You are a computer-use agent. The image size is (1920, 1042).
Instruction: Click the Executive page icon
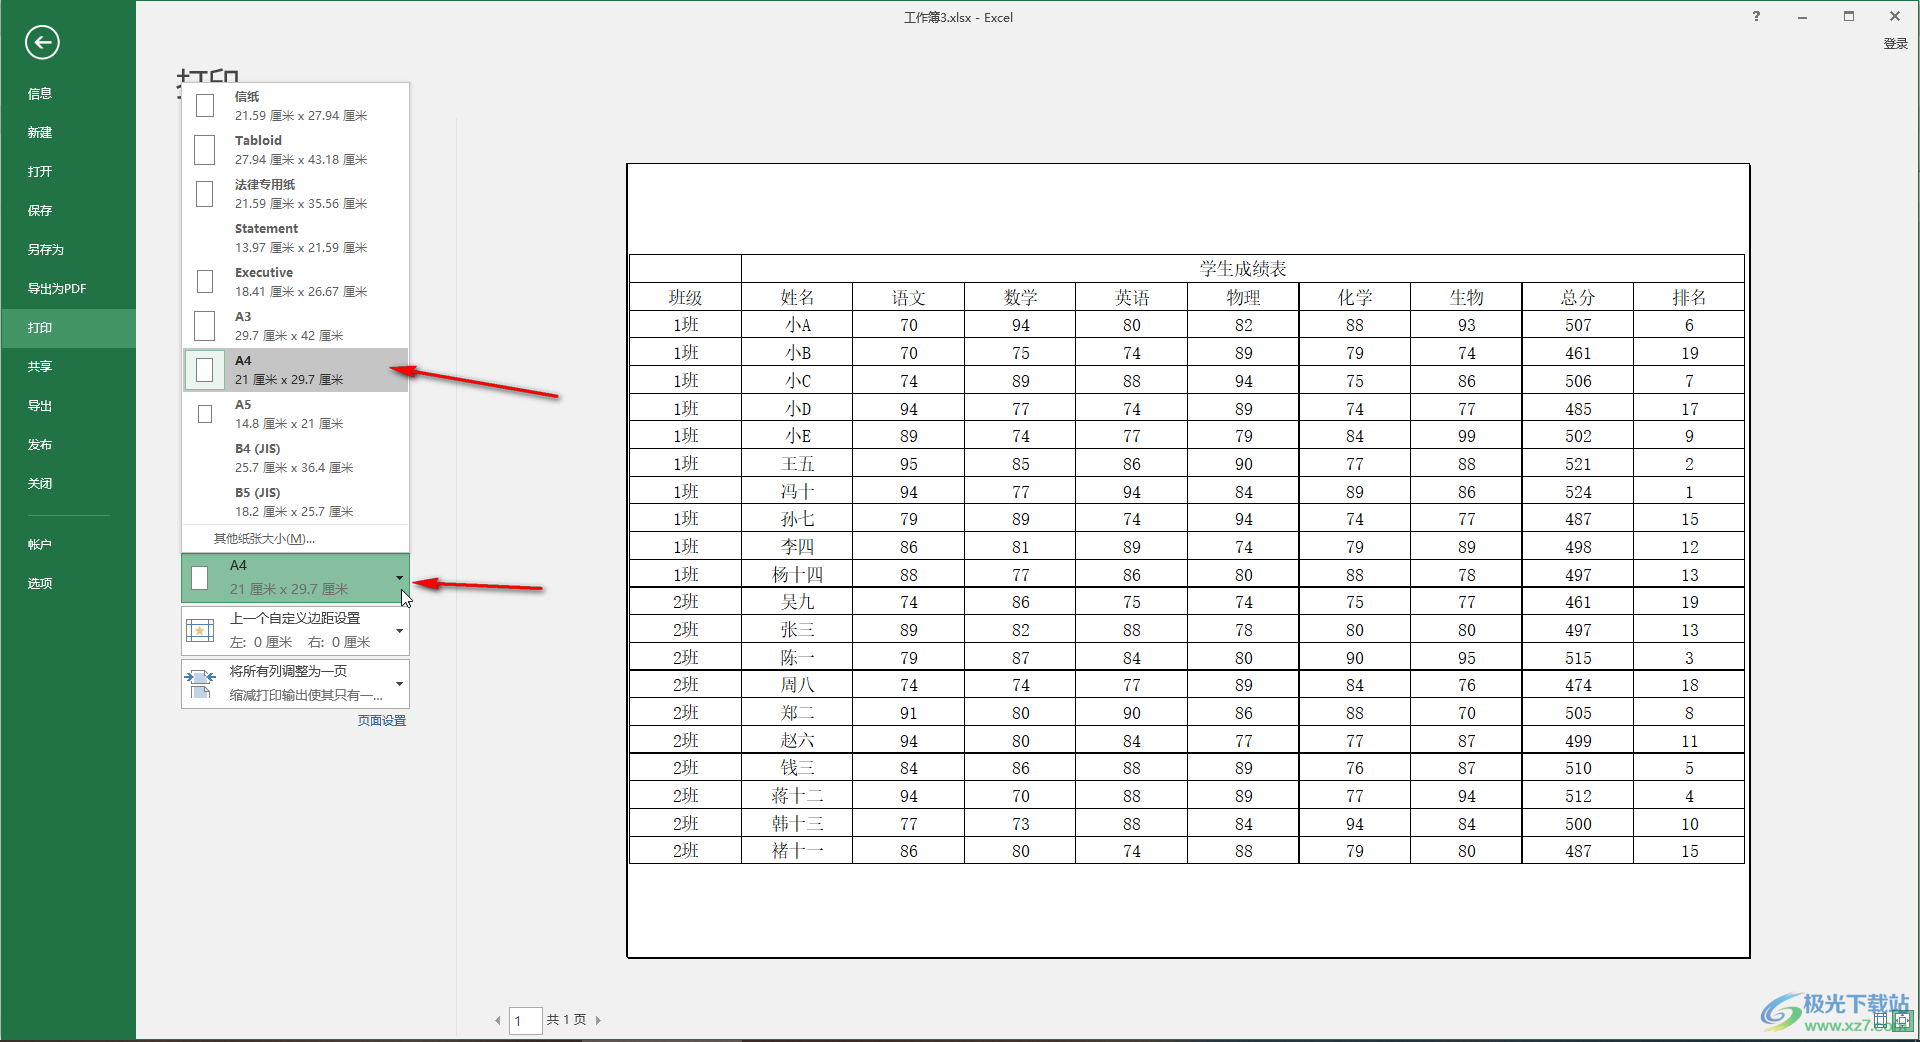click(x=205, y=282)
